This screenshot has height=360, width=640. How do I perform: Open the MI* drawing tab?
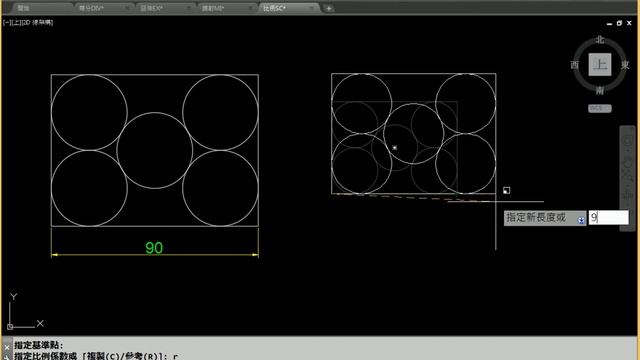pos(227,8)
